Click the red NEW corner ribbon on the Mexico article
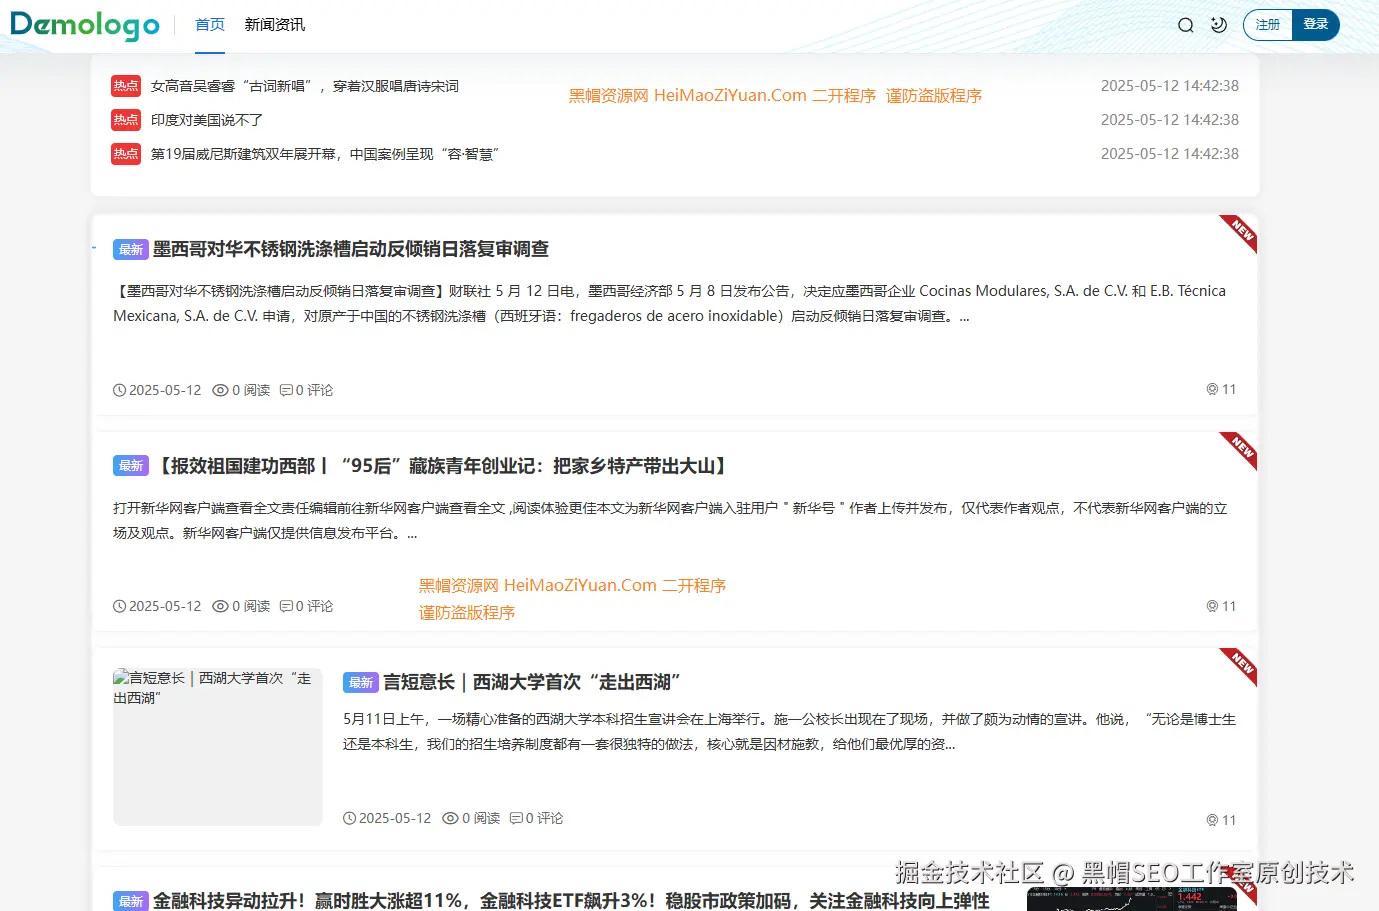1379x911 pixels. click(x=1239, y=234)
